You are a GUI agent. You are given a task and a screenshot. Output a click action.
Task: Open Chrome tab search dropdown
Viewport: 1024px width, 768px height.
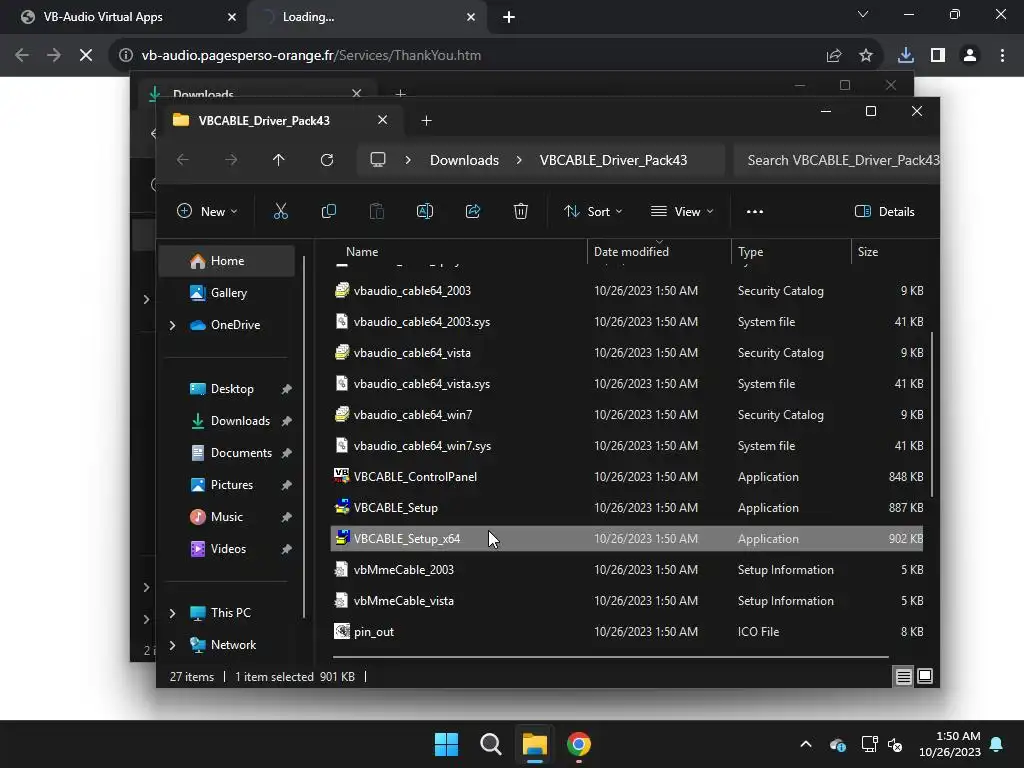863,14
